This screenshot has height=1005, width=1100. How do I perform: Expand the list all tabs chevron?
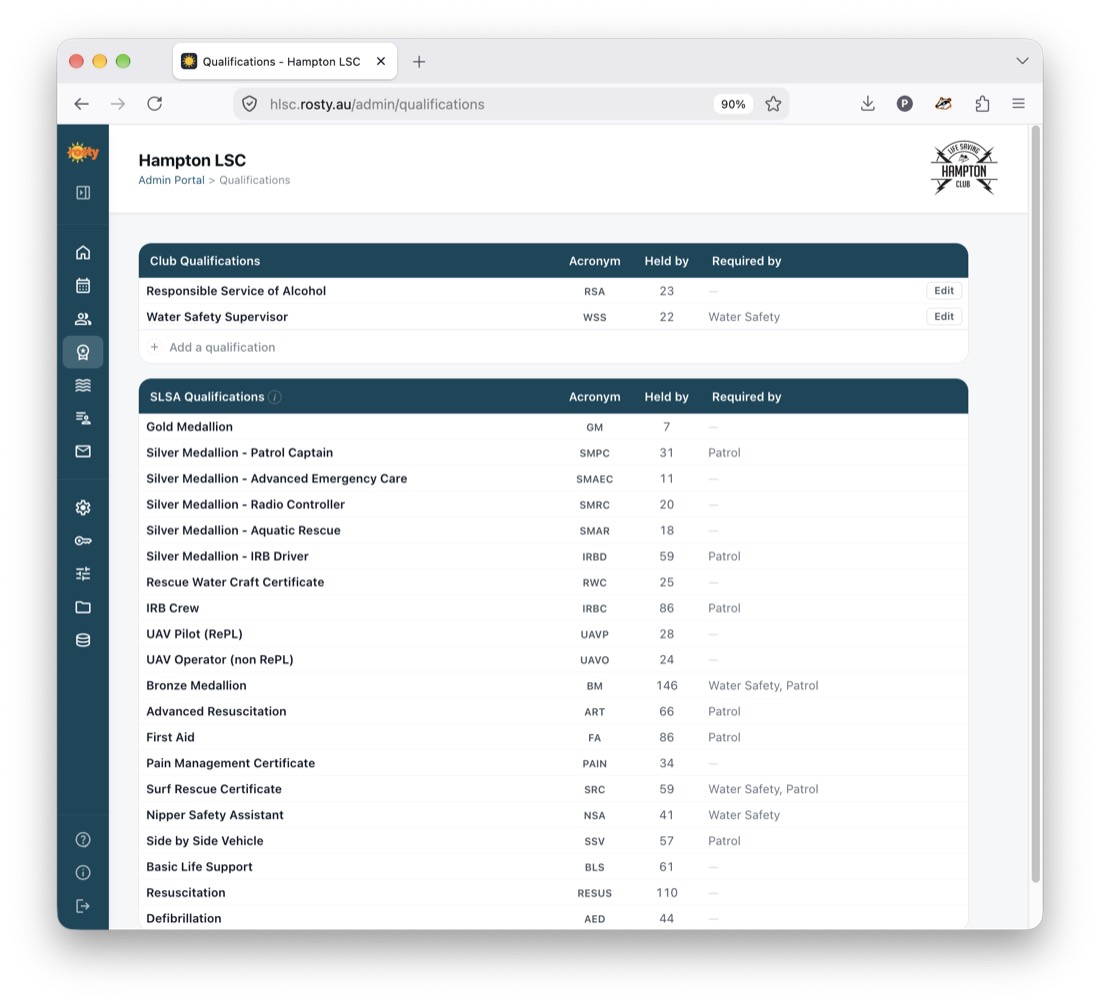(1022, 61)
